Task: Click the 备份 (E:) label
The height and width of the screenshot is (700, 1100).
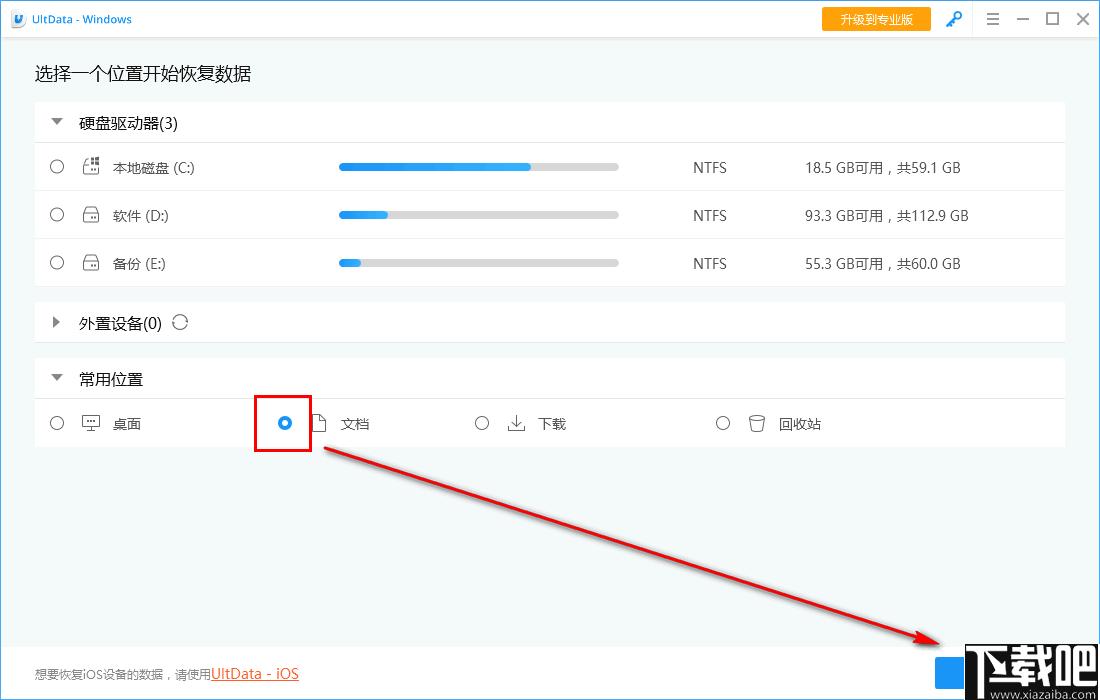Action: (139, 264)
